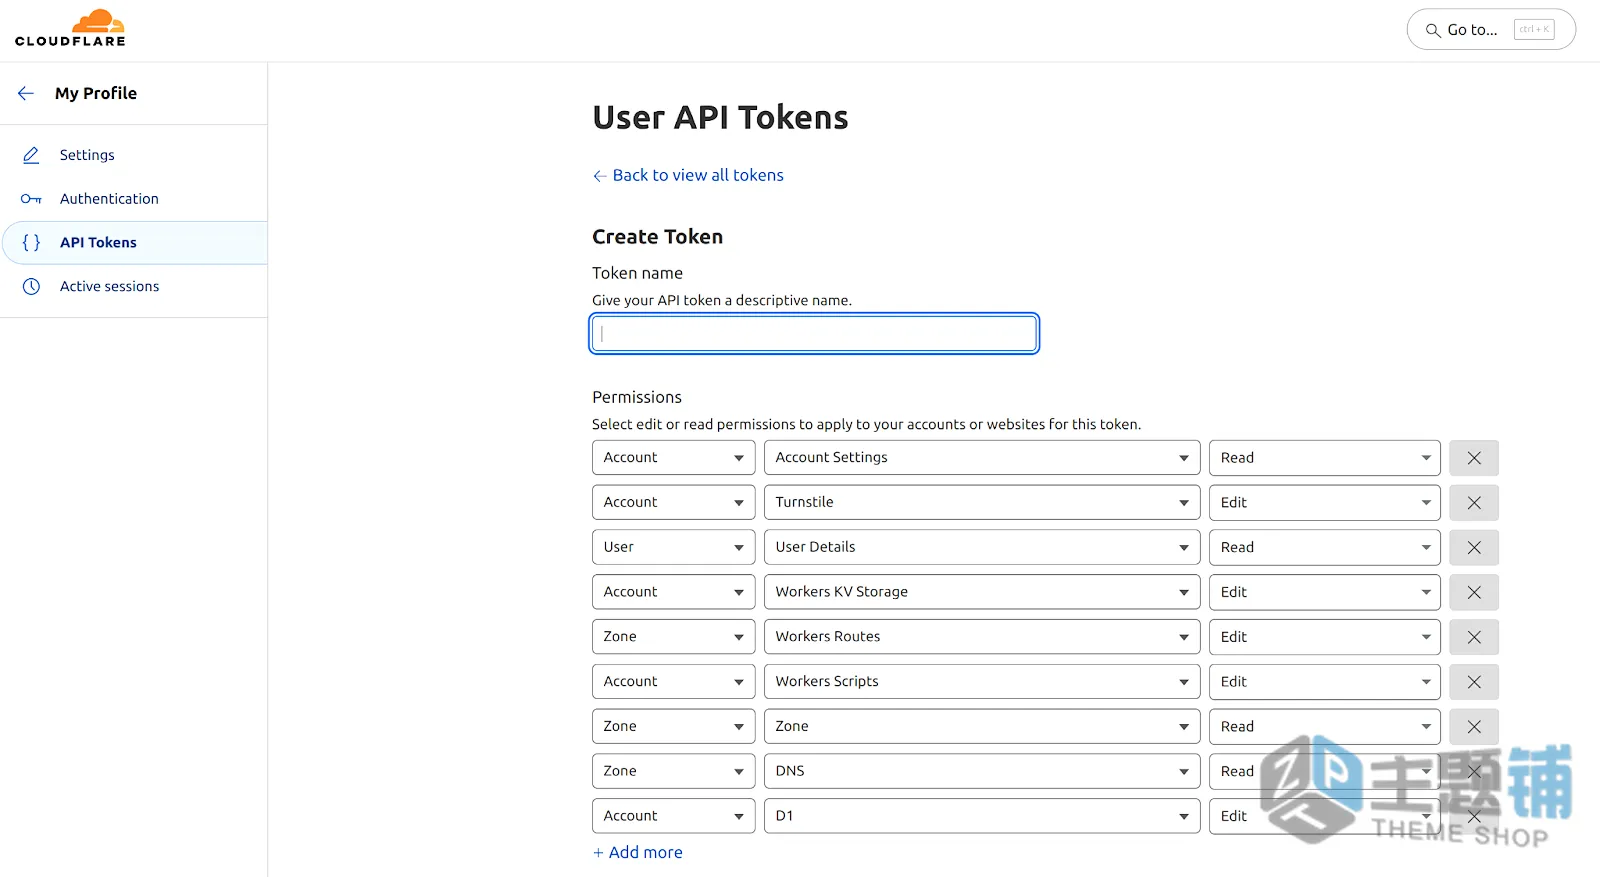Open the Turnstile resource dropdown

point(982,502)
